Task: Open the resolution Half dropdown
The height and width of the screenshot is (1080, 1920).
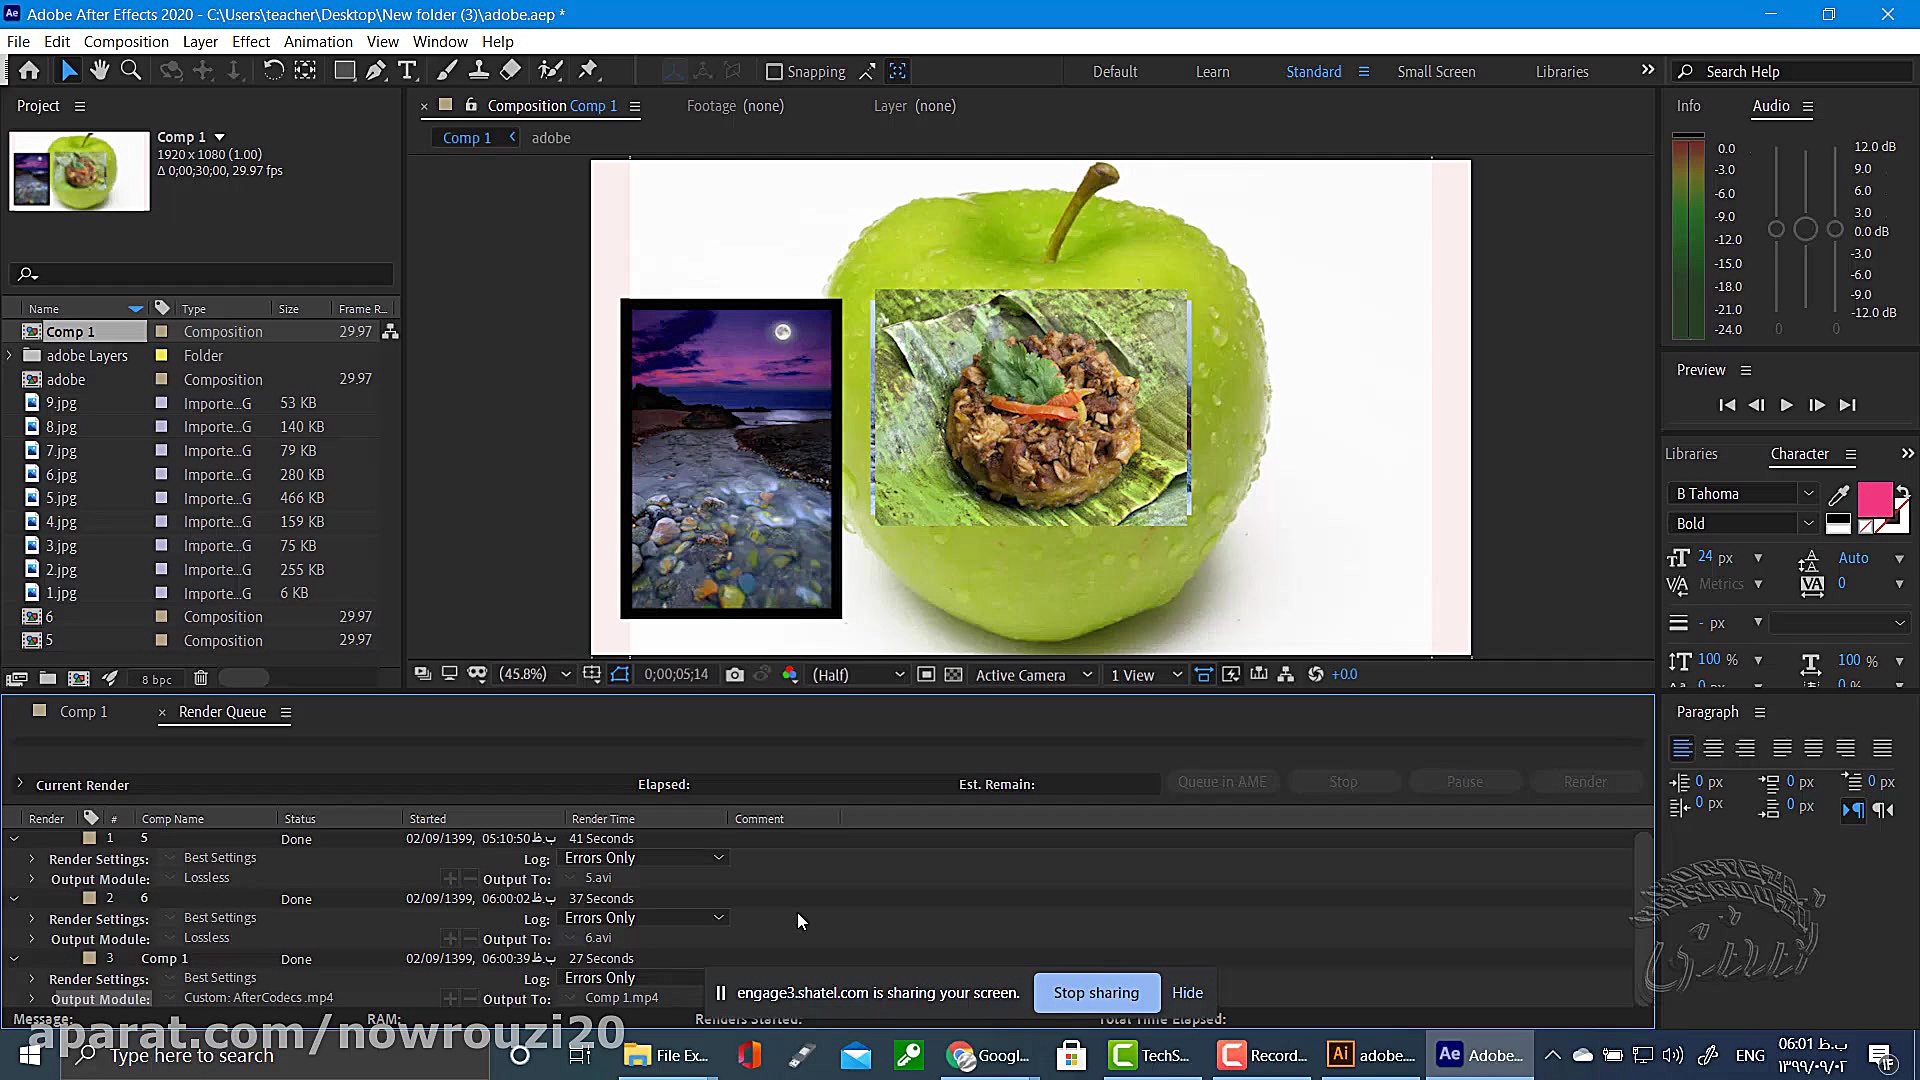Action: point(858,675)
